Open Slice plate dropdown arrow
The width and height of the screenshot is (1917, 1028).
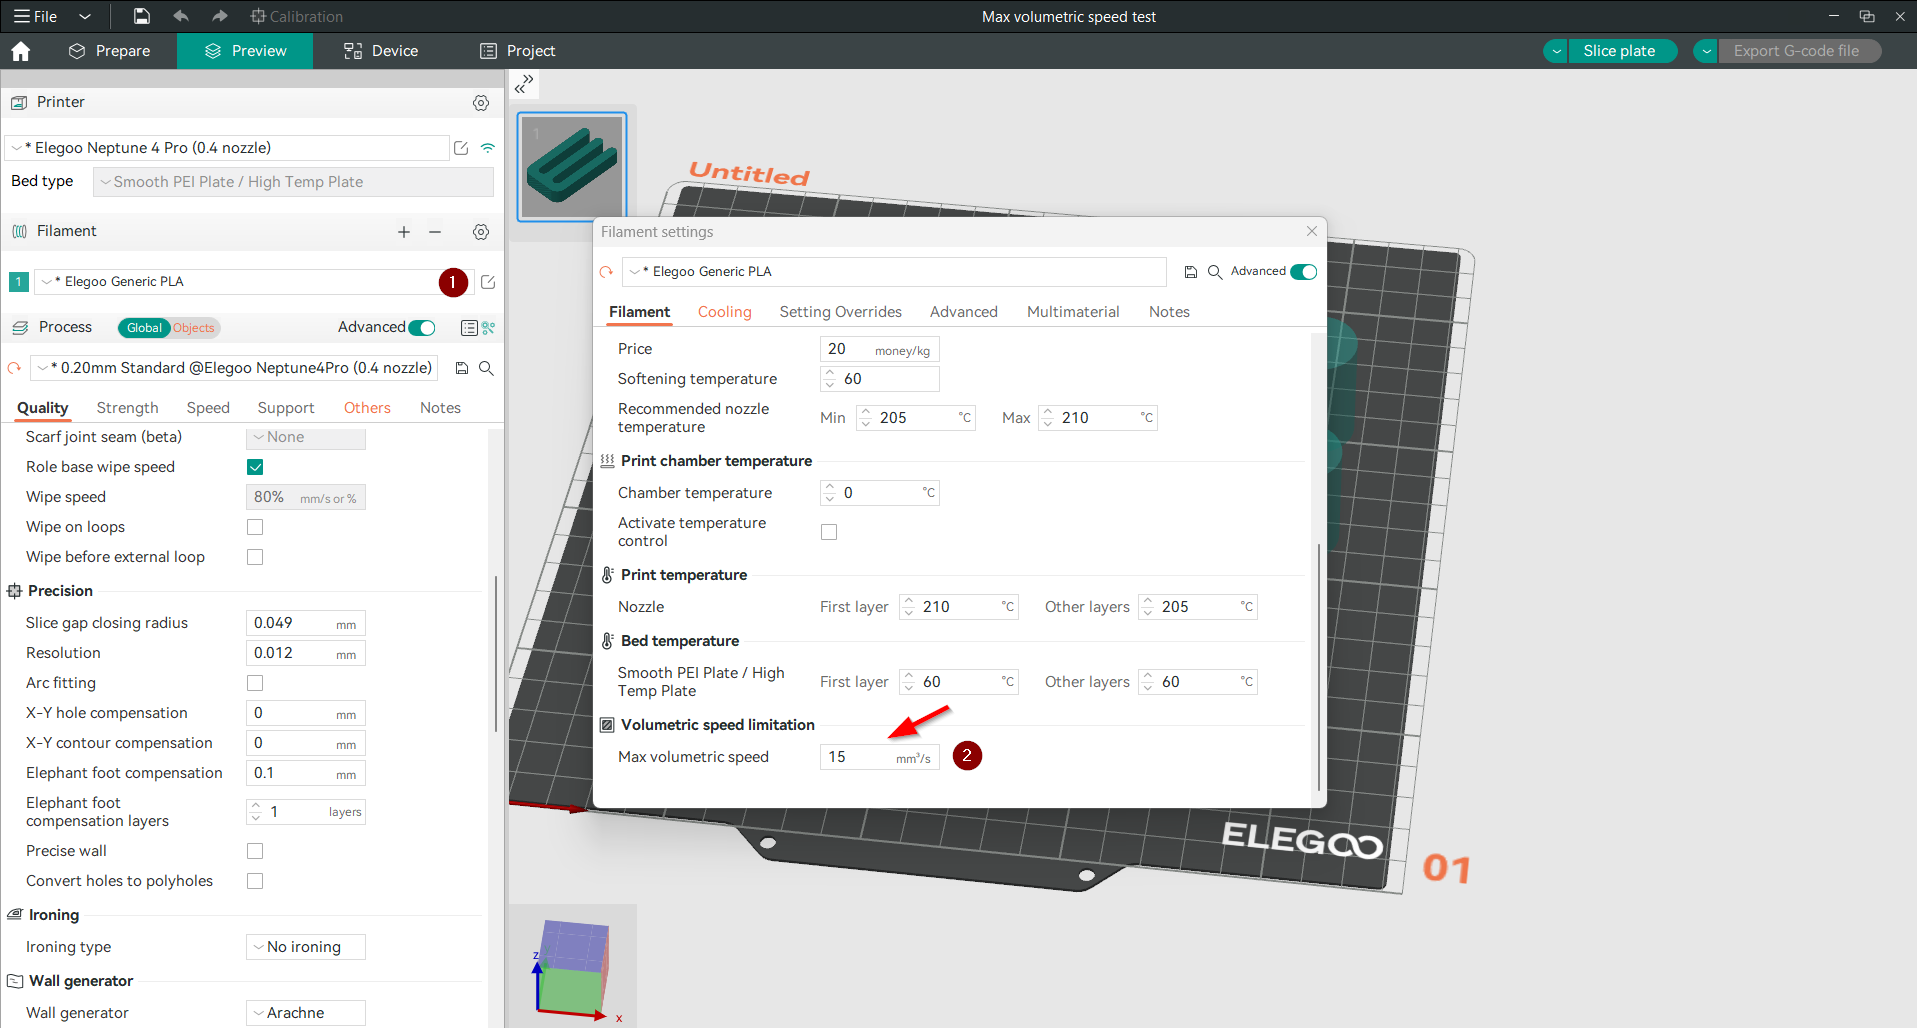click(x=1556, y=51)
